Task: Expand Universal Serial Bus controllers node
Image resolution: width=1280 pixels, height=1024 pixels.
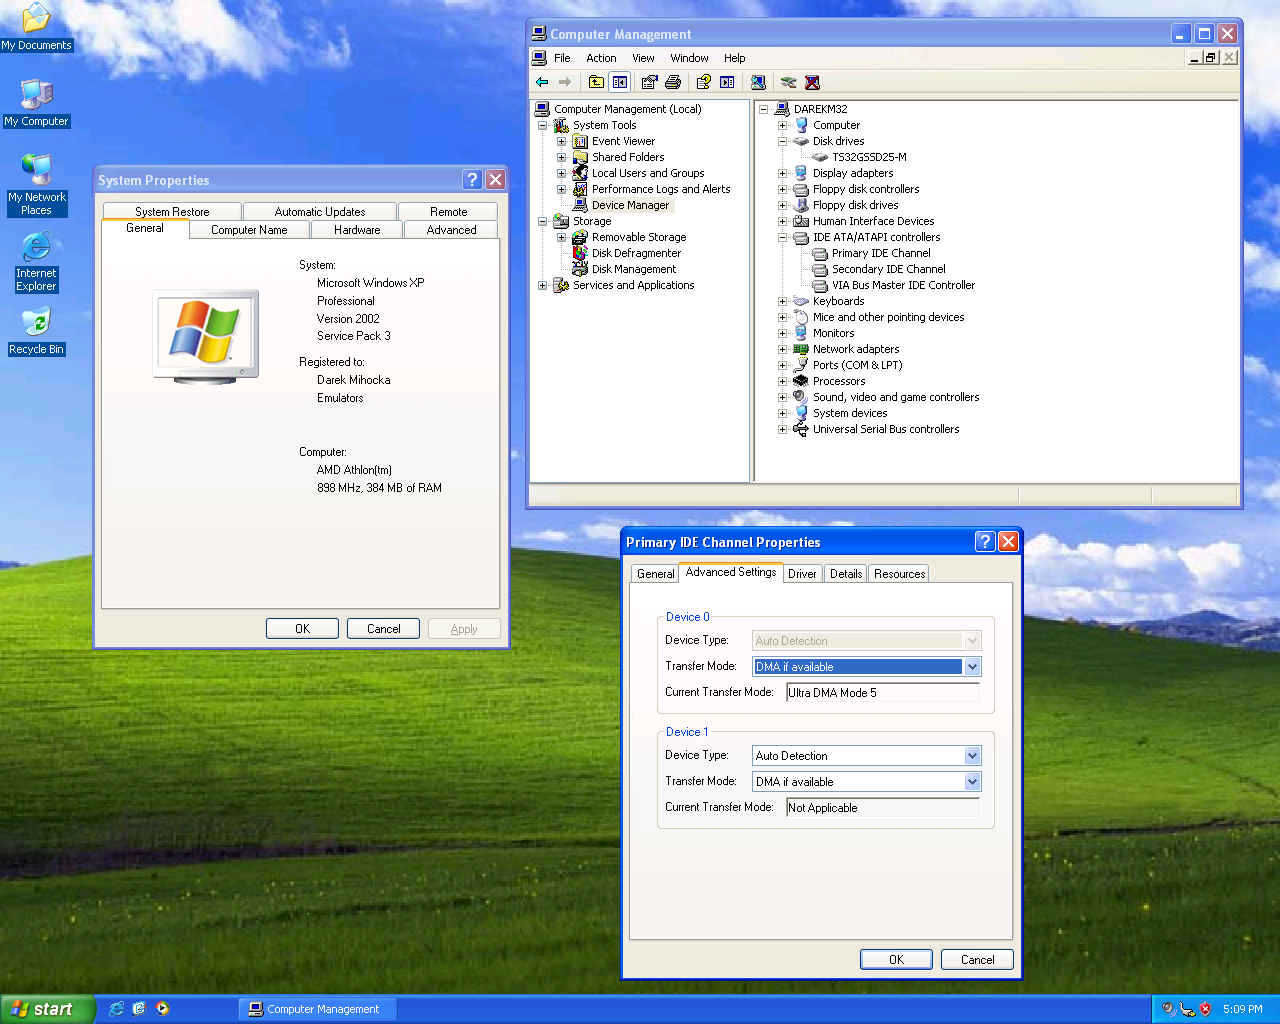Action: pyautogui.click(x=782, y=429)
